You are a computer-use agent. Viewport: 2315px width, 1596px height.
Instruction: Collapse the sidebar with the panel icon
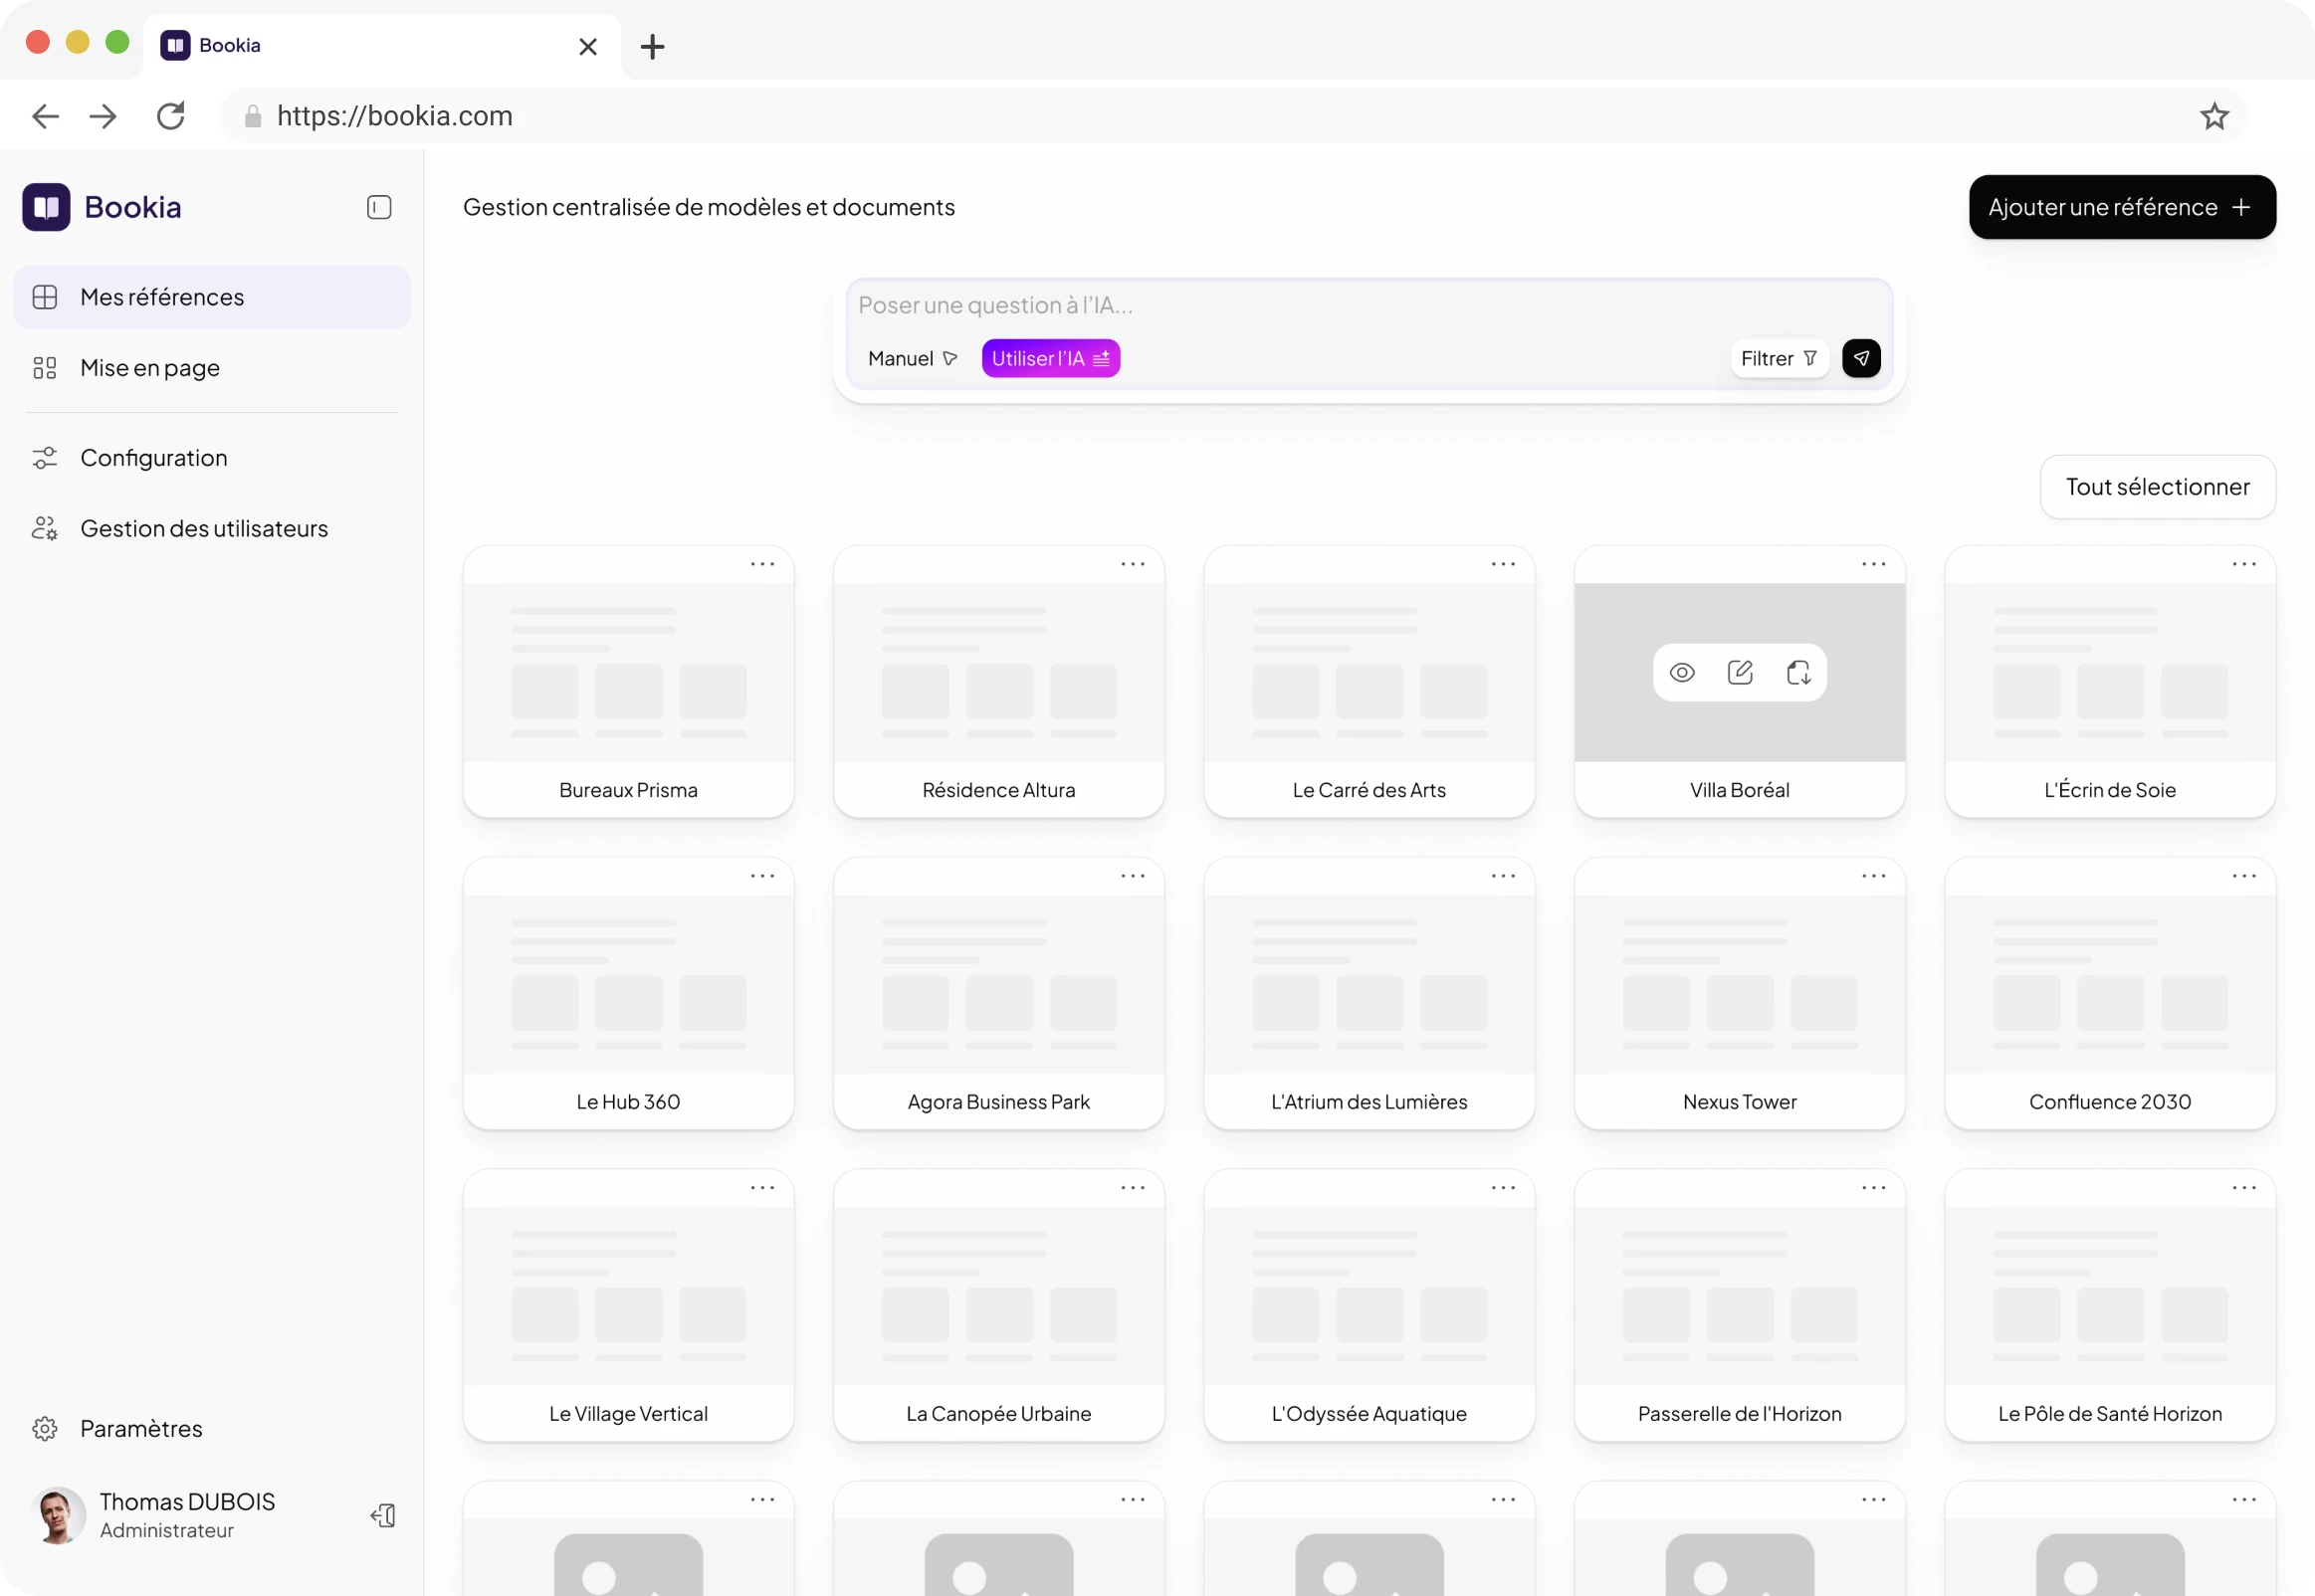(x=379, y=207)
